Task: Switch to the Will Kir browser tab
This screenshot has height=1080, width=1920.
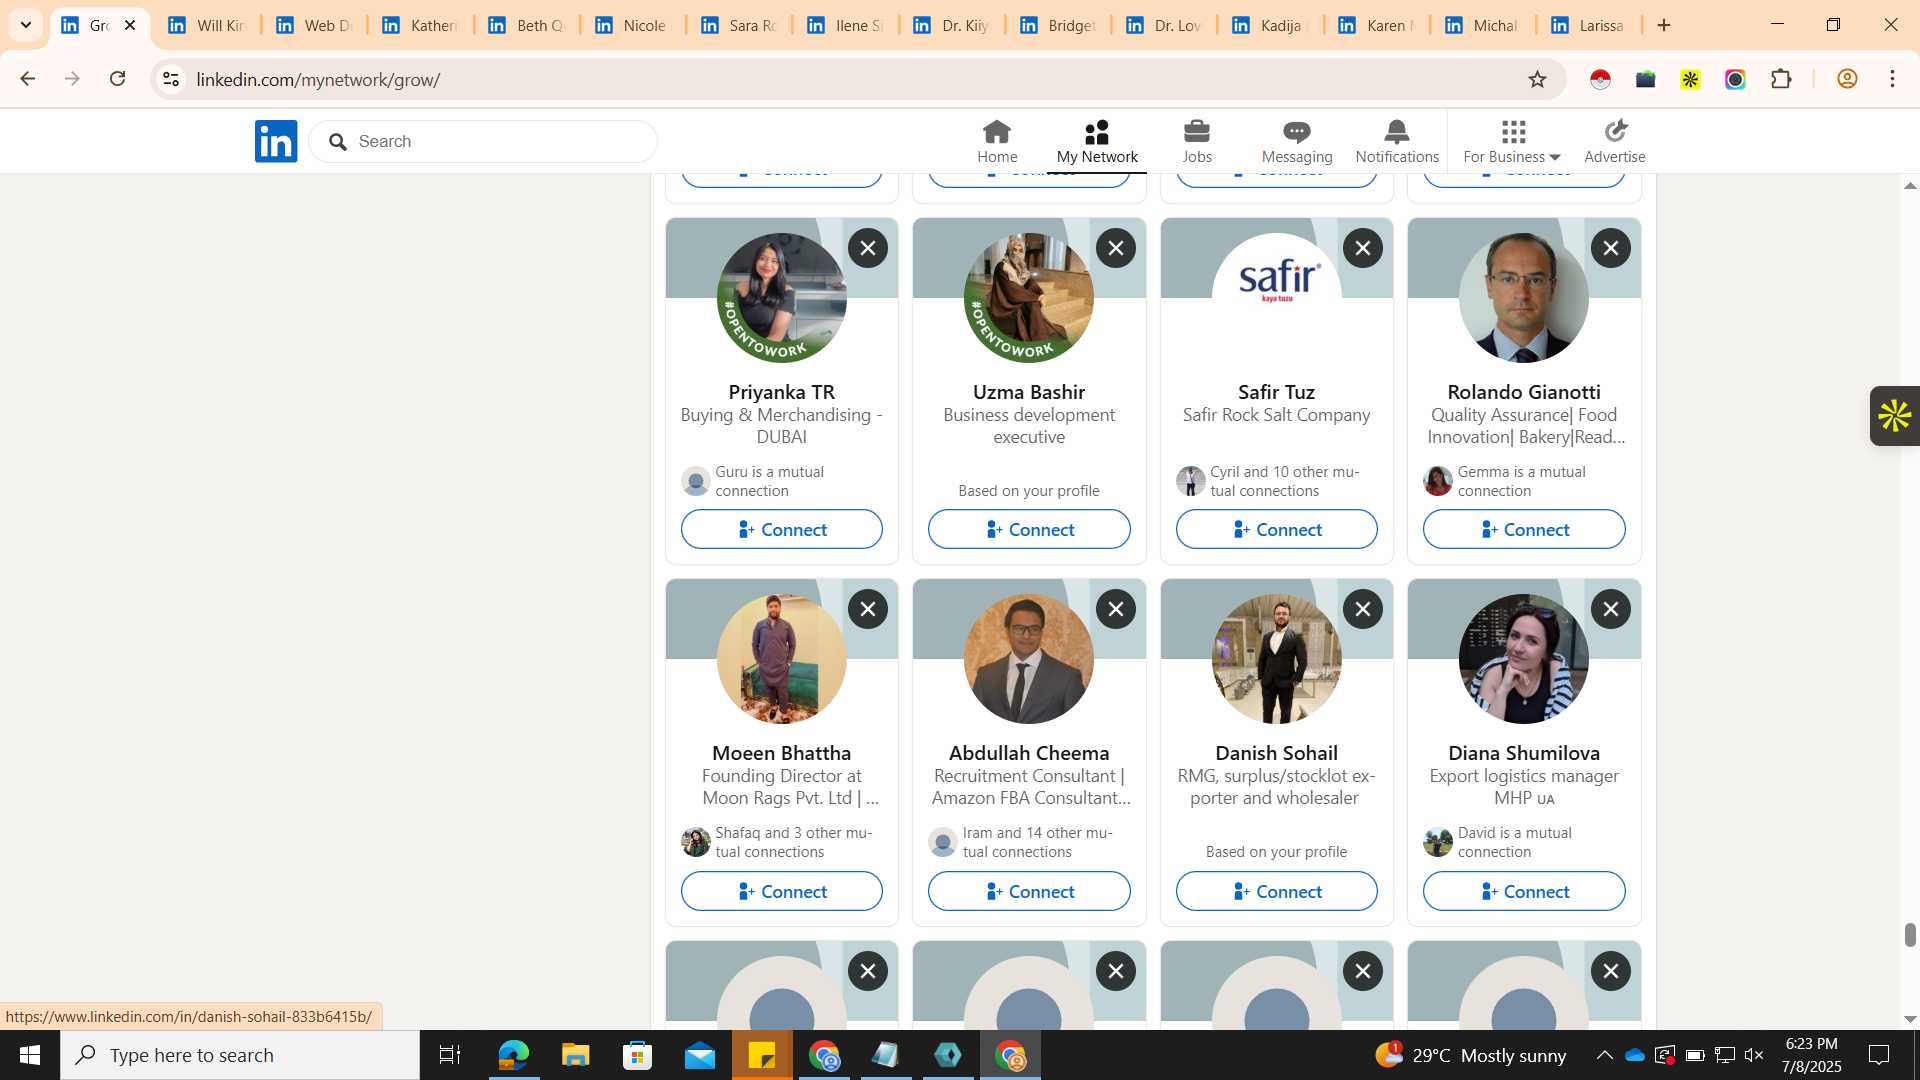Action: click(x=206, y=25)
